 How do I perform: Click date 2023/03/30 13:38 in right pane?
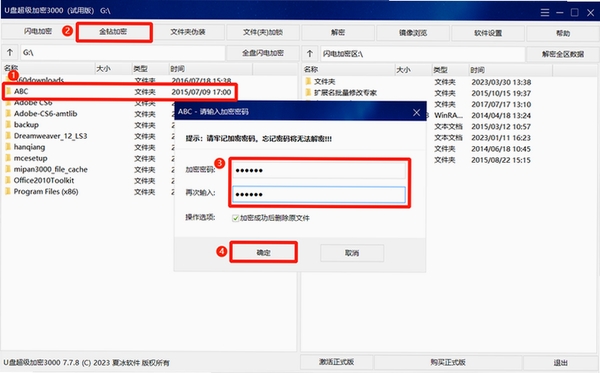click(501, 82)
